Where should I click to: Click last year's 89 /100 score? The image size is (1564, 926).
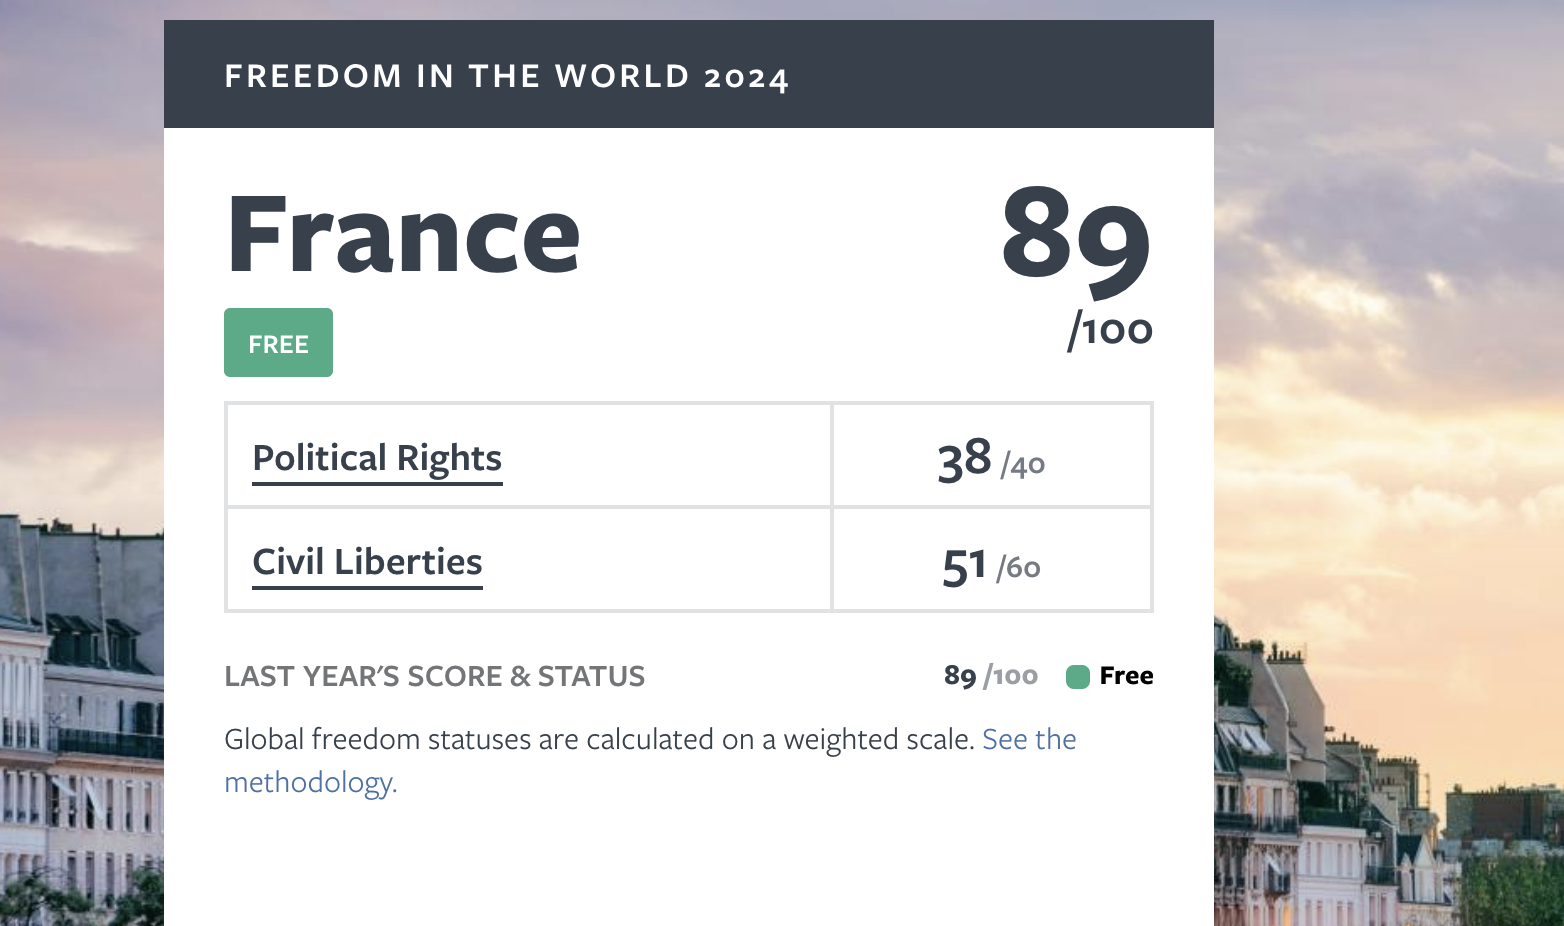990,677
